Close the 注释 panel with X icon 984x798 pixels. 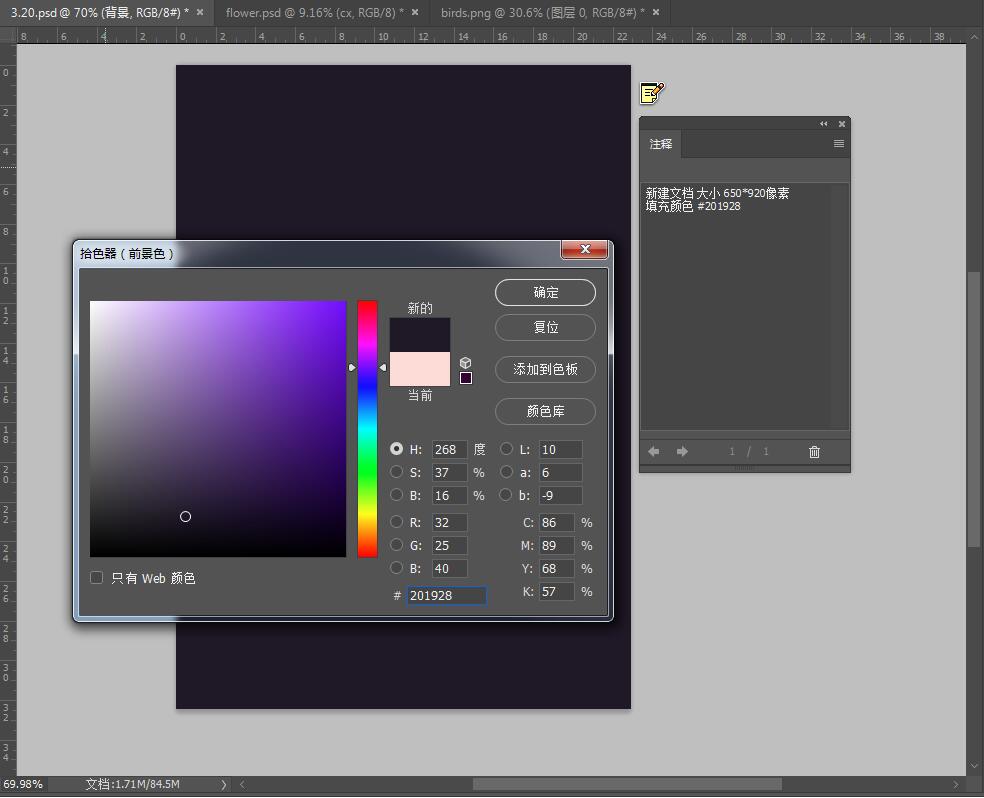point(842,124)
